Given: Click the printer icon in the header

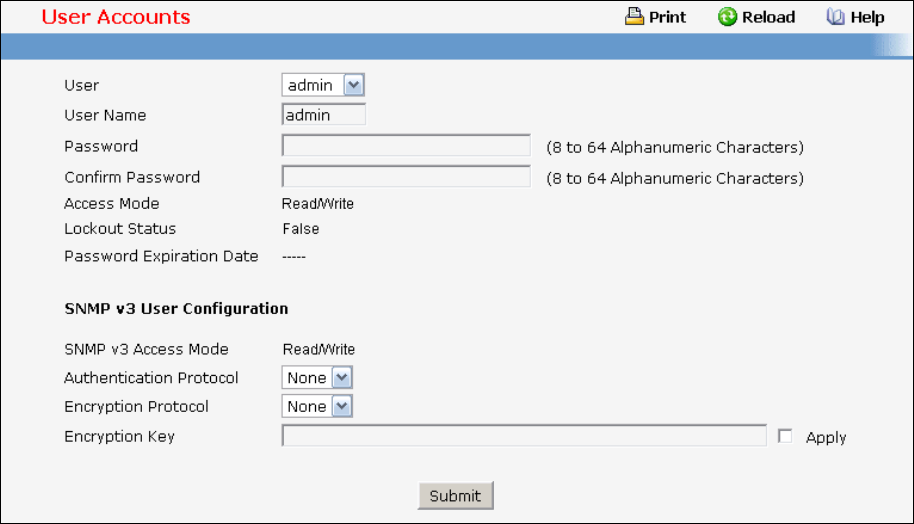Looking at the screenshot, I should click(x=634, y=17).
